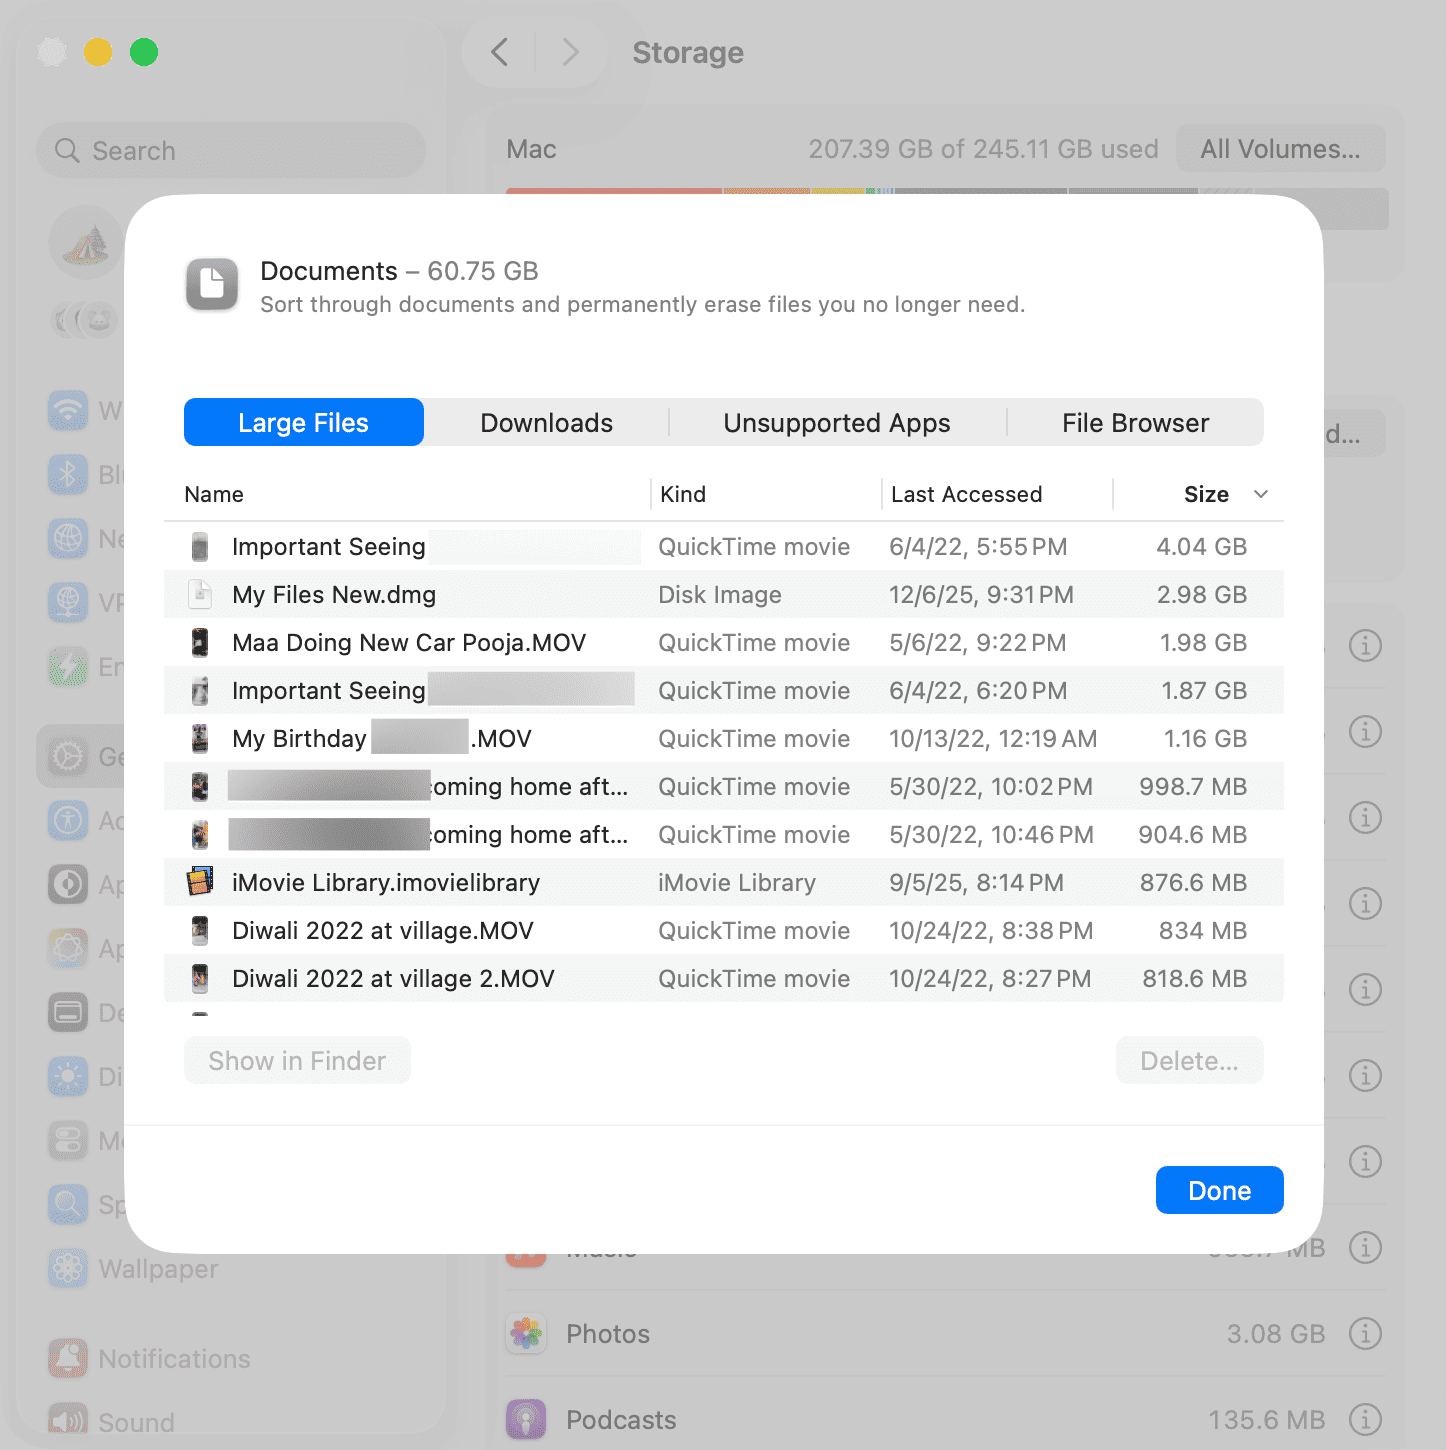Open the profile avatar in the sidebar
Screen dimensions: 1446x1450
pyautogui.click(x=86, y=244)
